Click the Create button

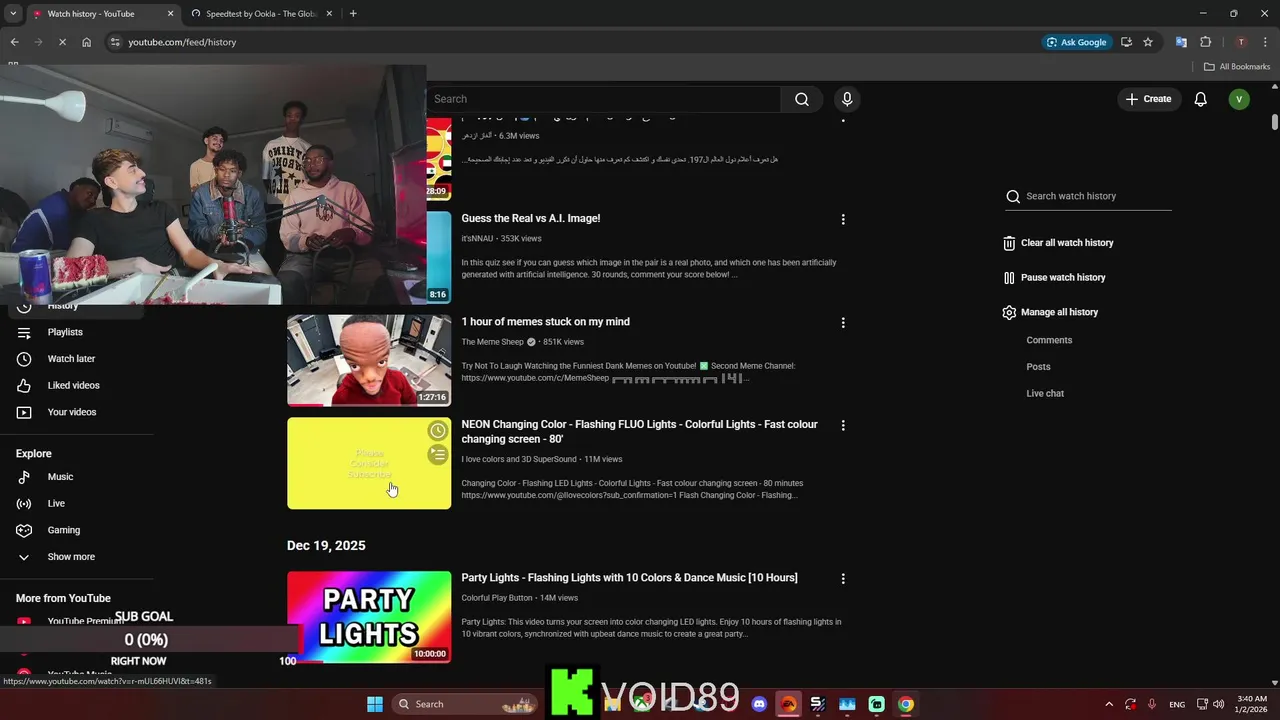[1148, 99]
